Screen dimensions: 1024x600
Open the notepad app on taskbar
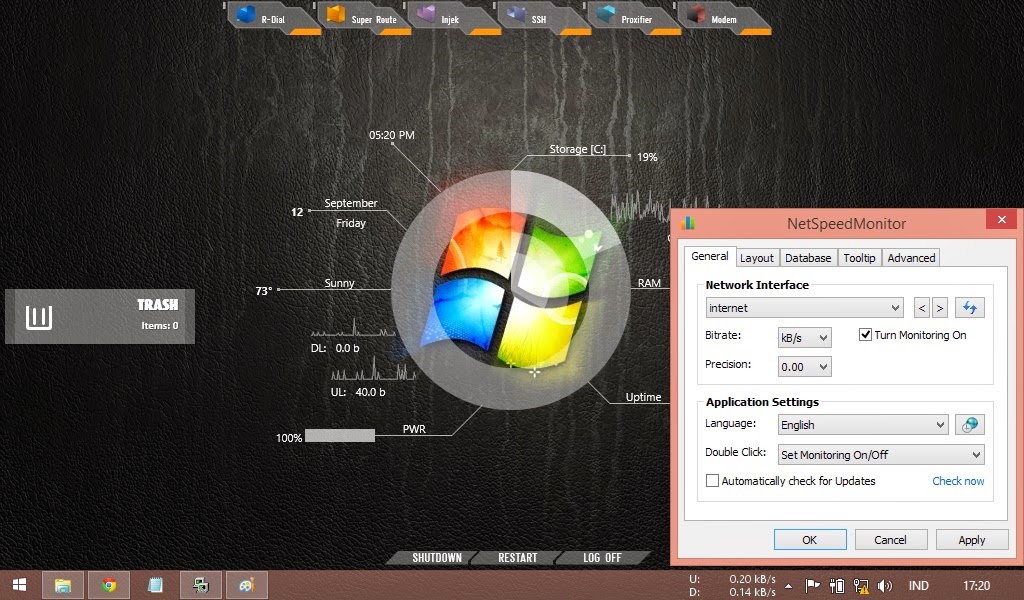(155, 585)
